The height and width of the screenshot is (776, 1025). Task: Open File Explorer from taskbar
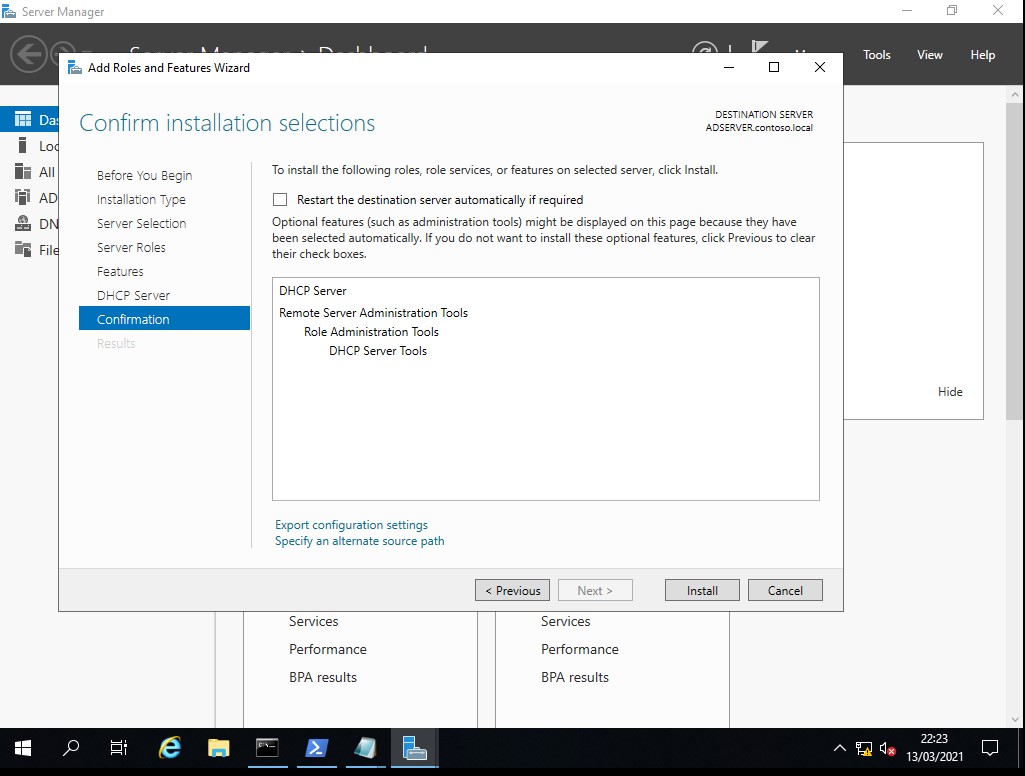(219, 748)
